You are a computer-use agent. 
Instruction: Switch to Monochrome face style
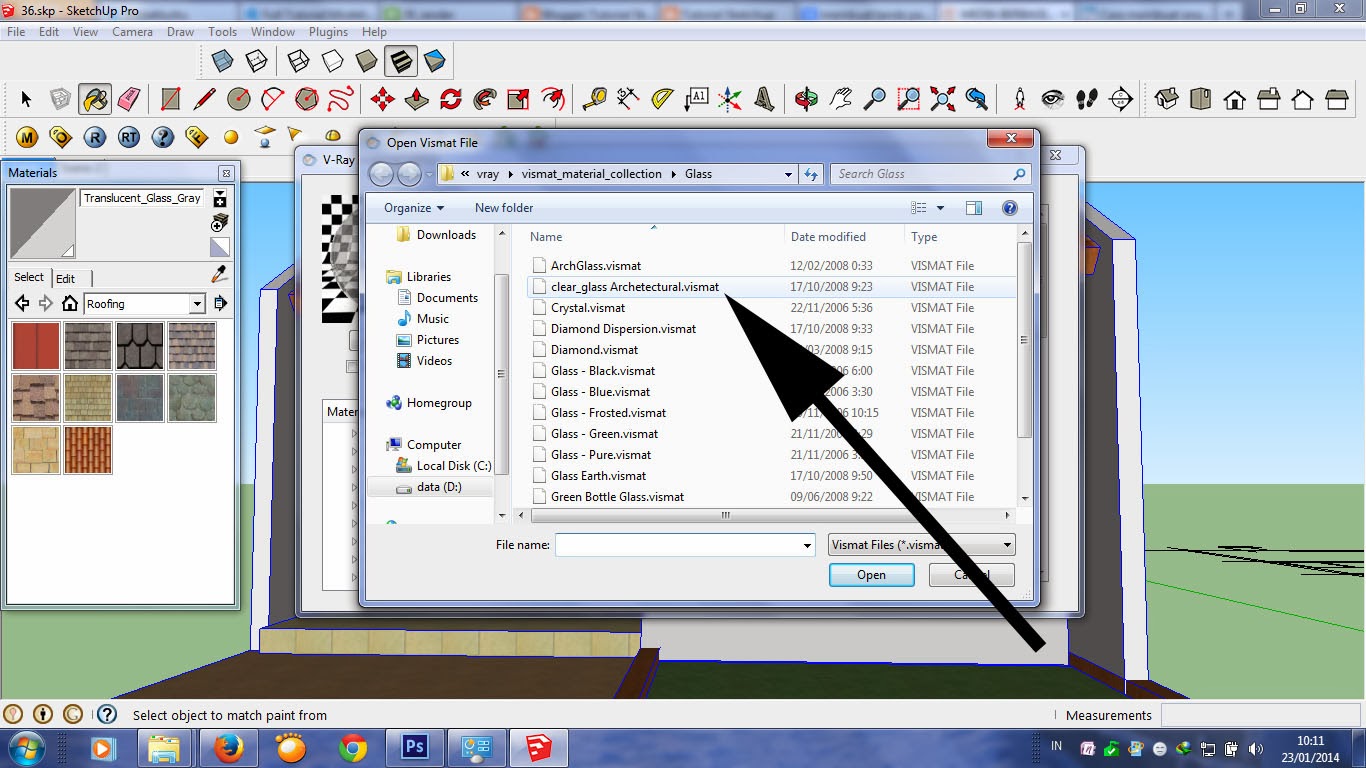click(435, 62)
